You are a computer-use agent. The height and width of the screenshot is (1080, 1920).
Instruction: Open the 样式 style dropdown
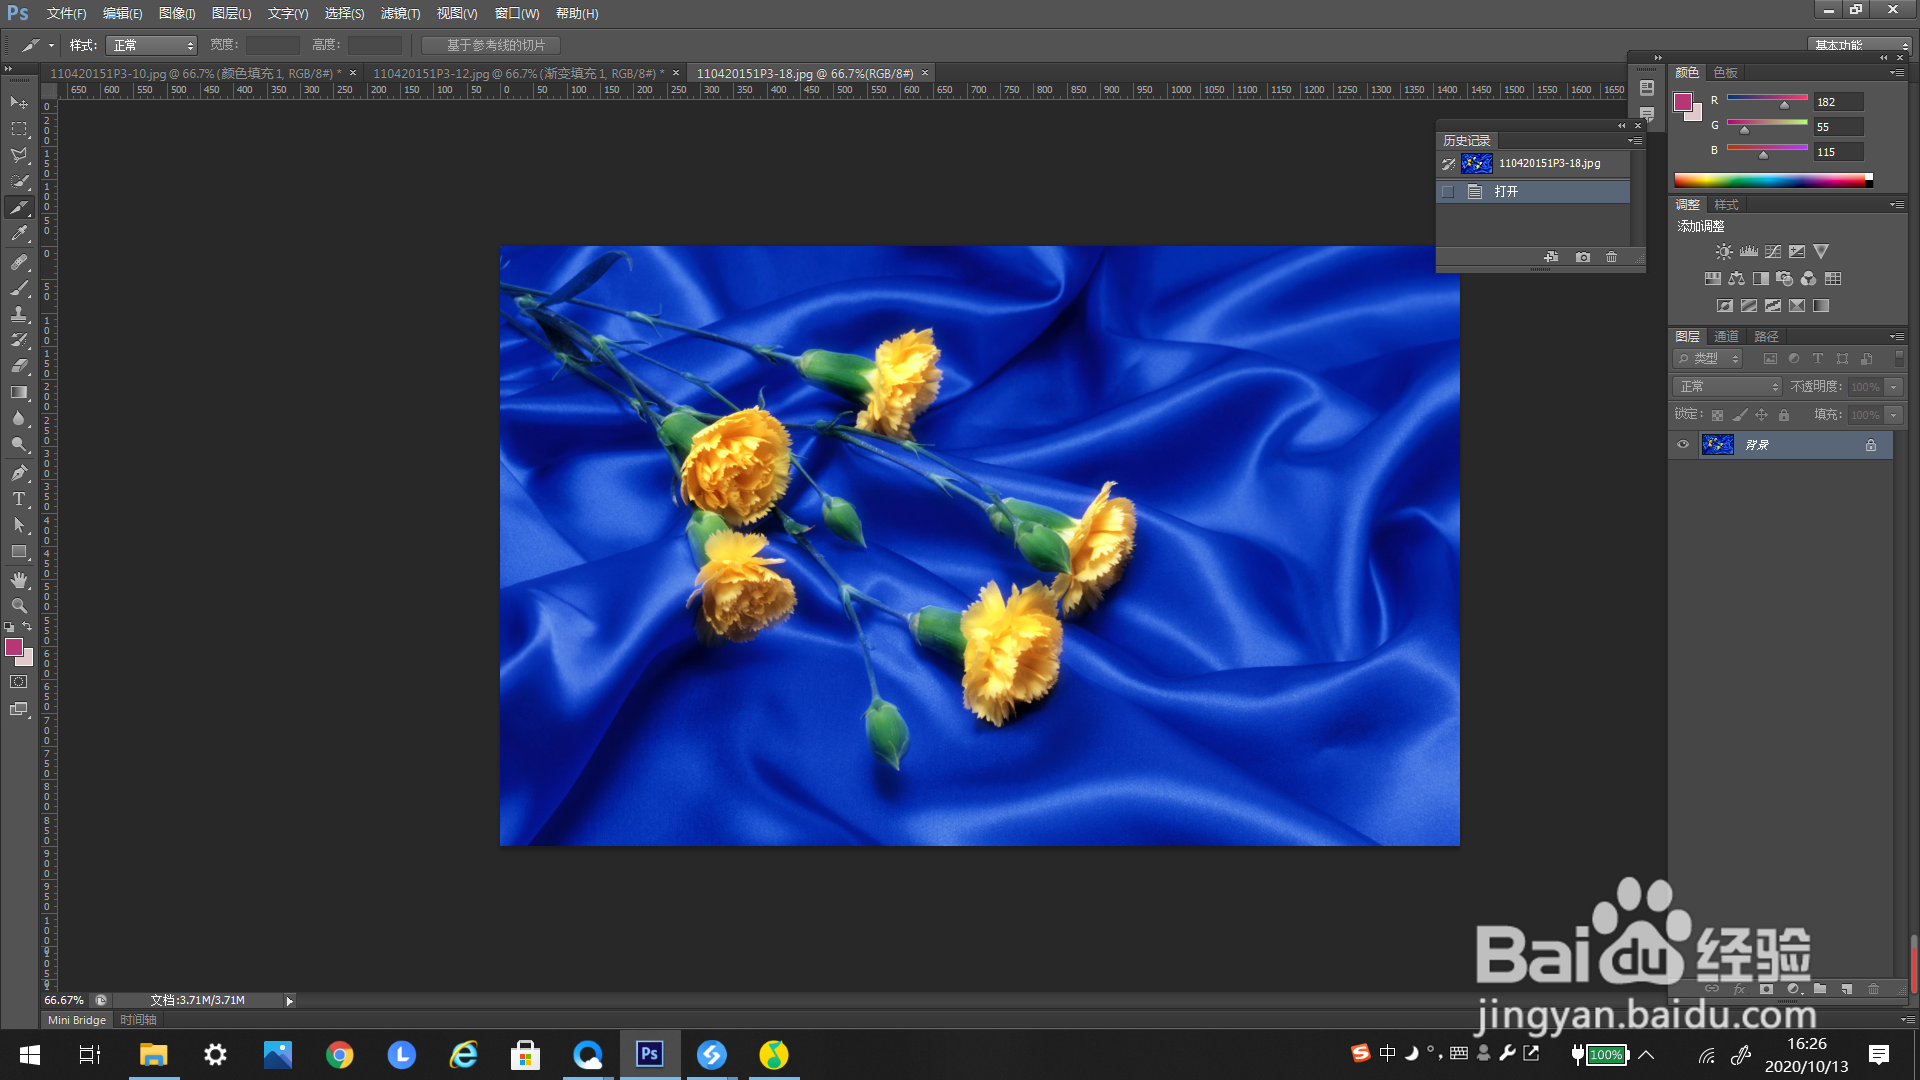click(152, 45)
